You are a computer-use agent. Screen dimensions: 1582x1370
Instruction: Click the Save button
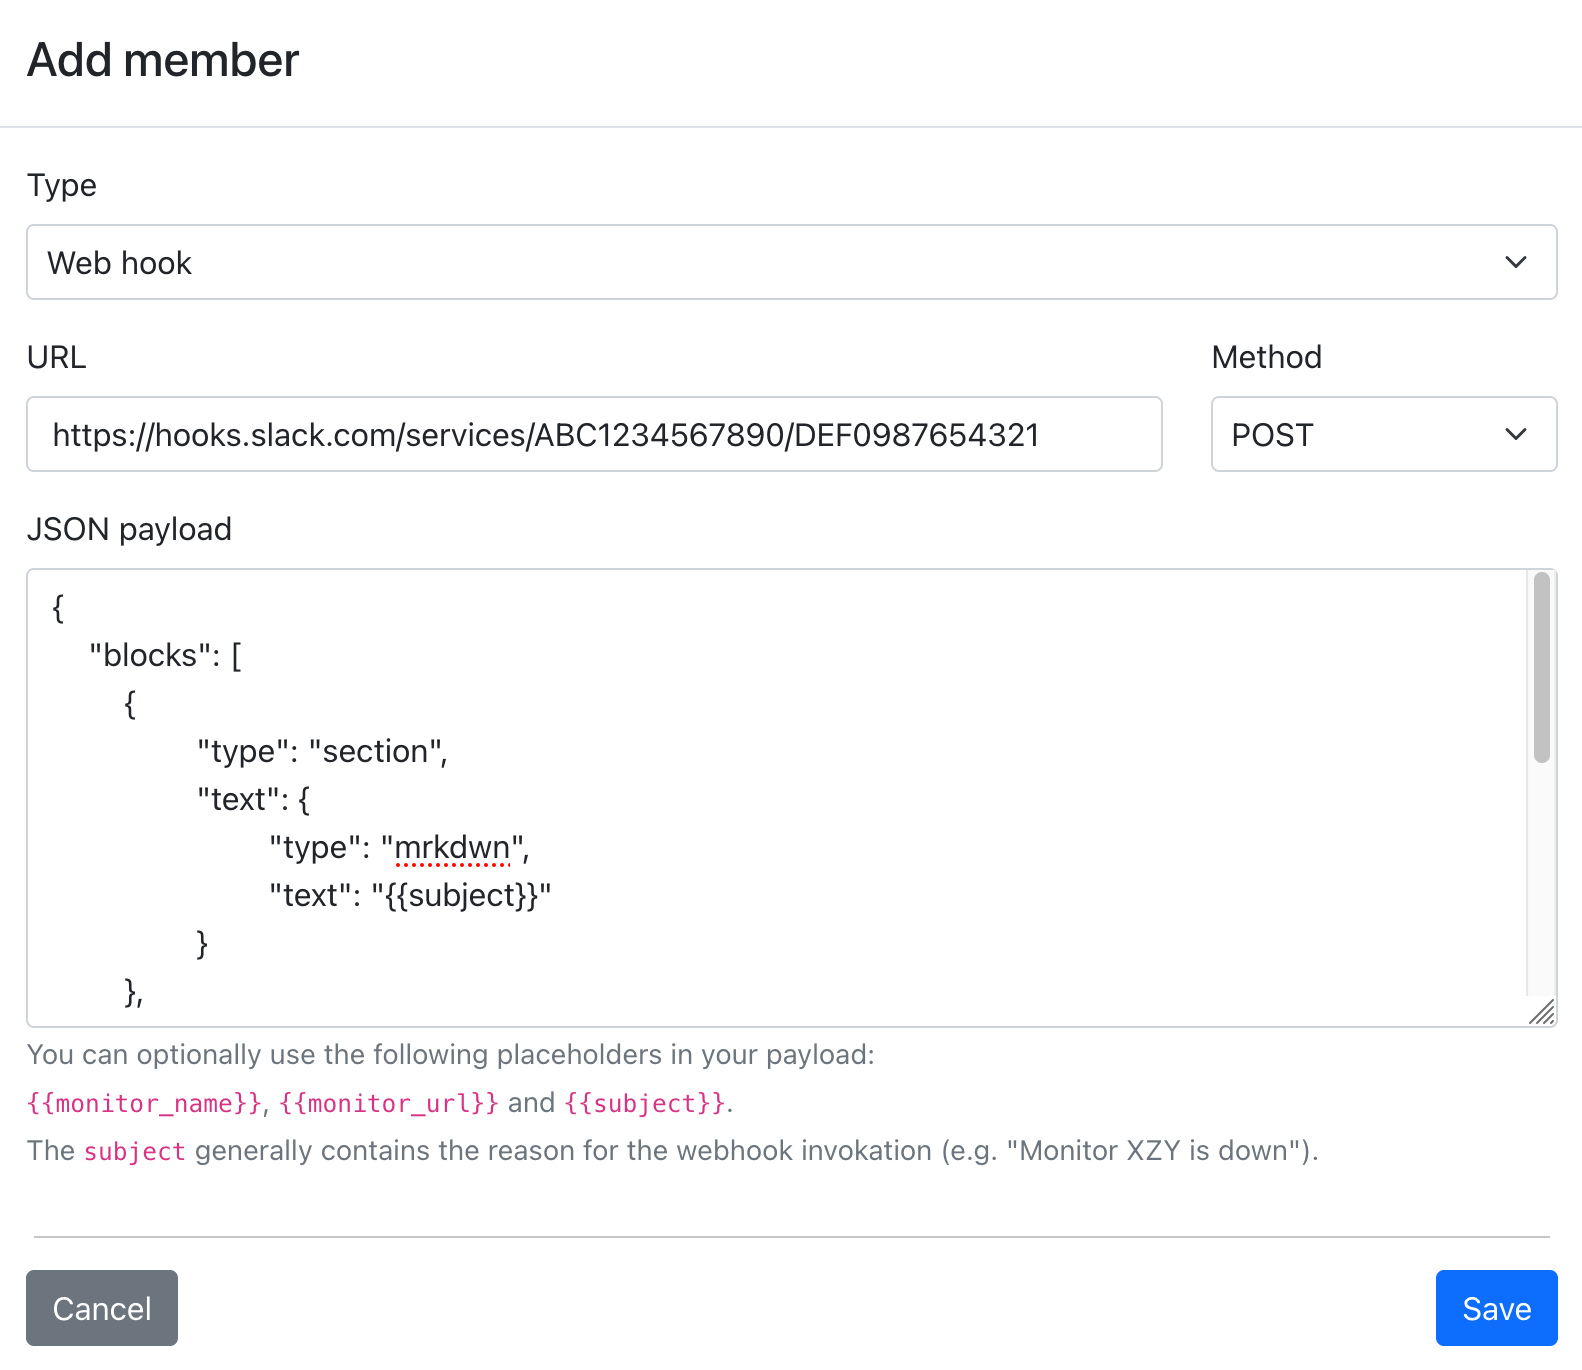click(1496, 1308)
